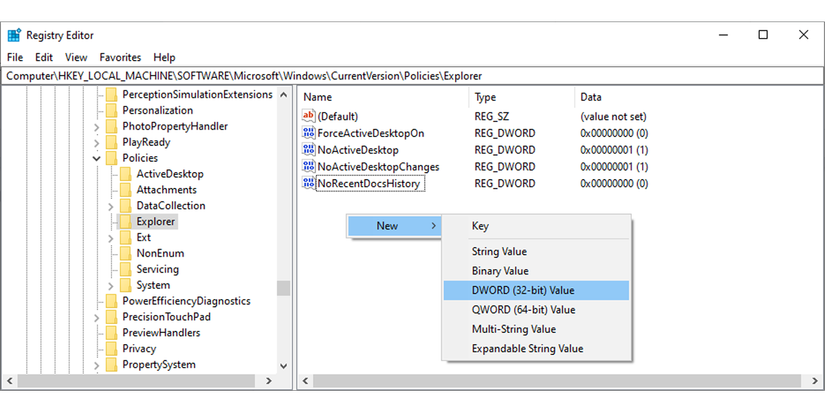Image resolution: width=825 pixels, height=413 pixels.
Task: Click the NoActiveDesktop DWORD icon
Action: pyautogui.click(x=308, y=149)
